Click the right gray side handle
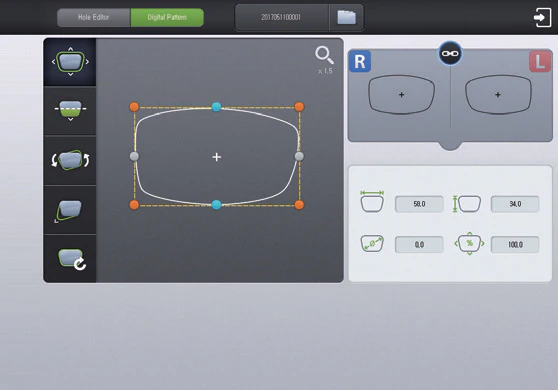Viewport: 558px width, 390px height. click(299, 156)
